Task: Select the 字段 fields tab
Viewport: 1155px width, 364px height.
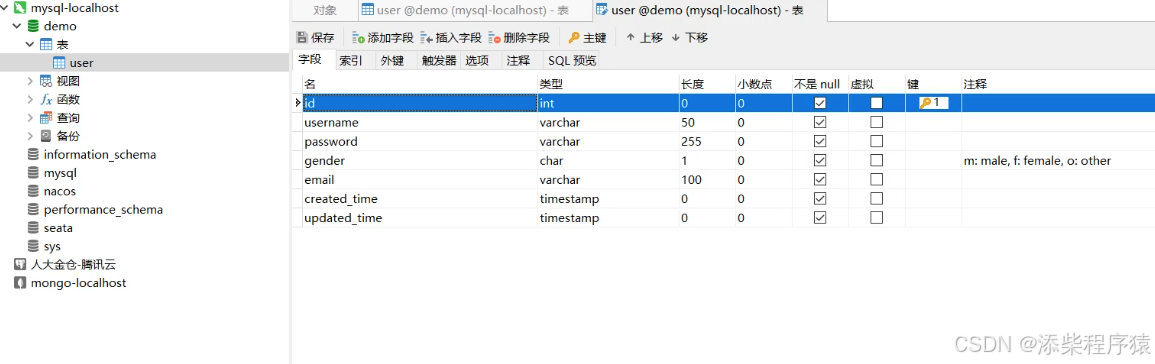Action: (x=310, y=60)
